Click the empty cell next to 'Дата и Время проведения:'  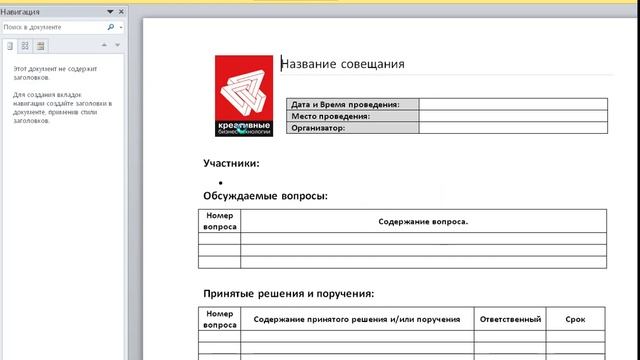tap(513, 104)
